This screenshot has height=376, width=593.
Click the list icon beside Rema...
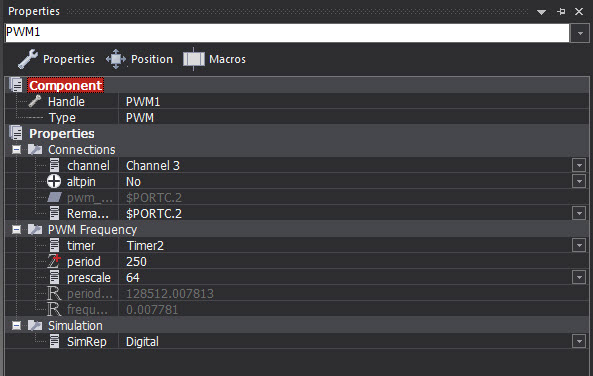click(x=54, y=213)
